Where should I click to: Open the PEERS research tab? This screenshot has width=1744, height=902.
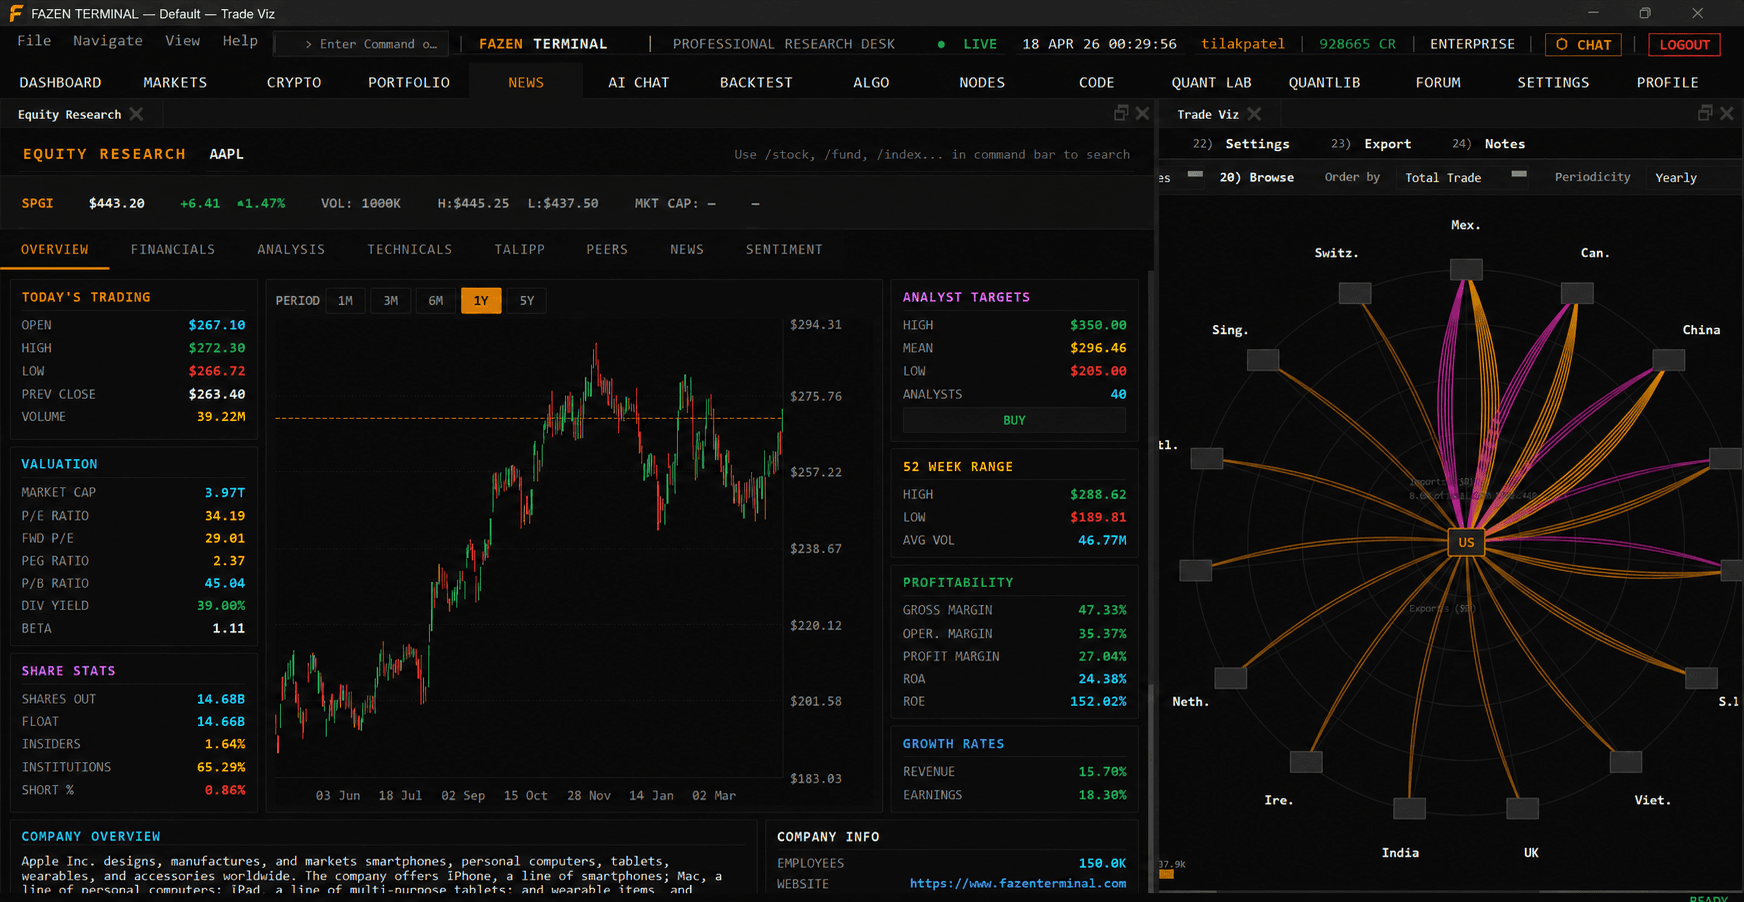(x=607, y=249)
